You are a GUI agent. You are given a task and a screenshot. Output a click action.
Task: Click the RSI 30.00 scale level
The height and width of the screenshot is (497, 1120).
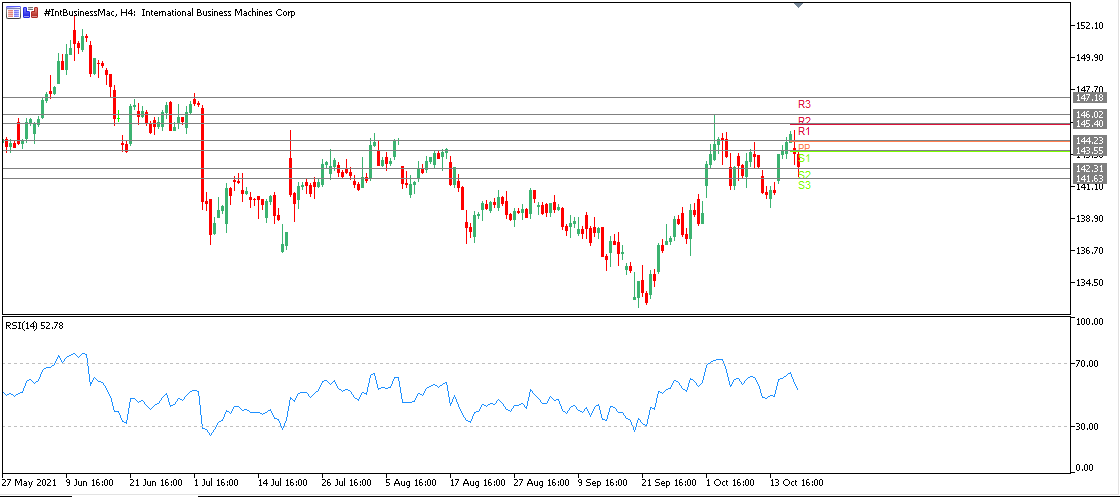(x=1086, y=427)
